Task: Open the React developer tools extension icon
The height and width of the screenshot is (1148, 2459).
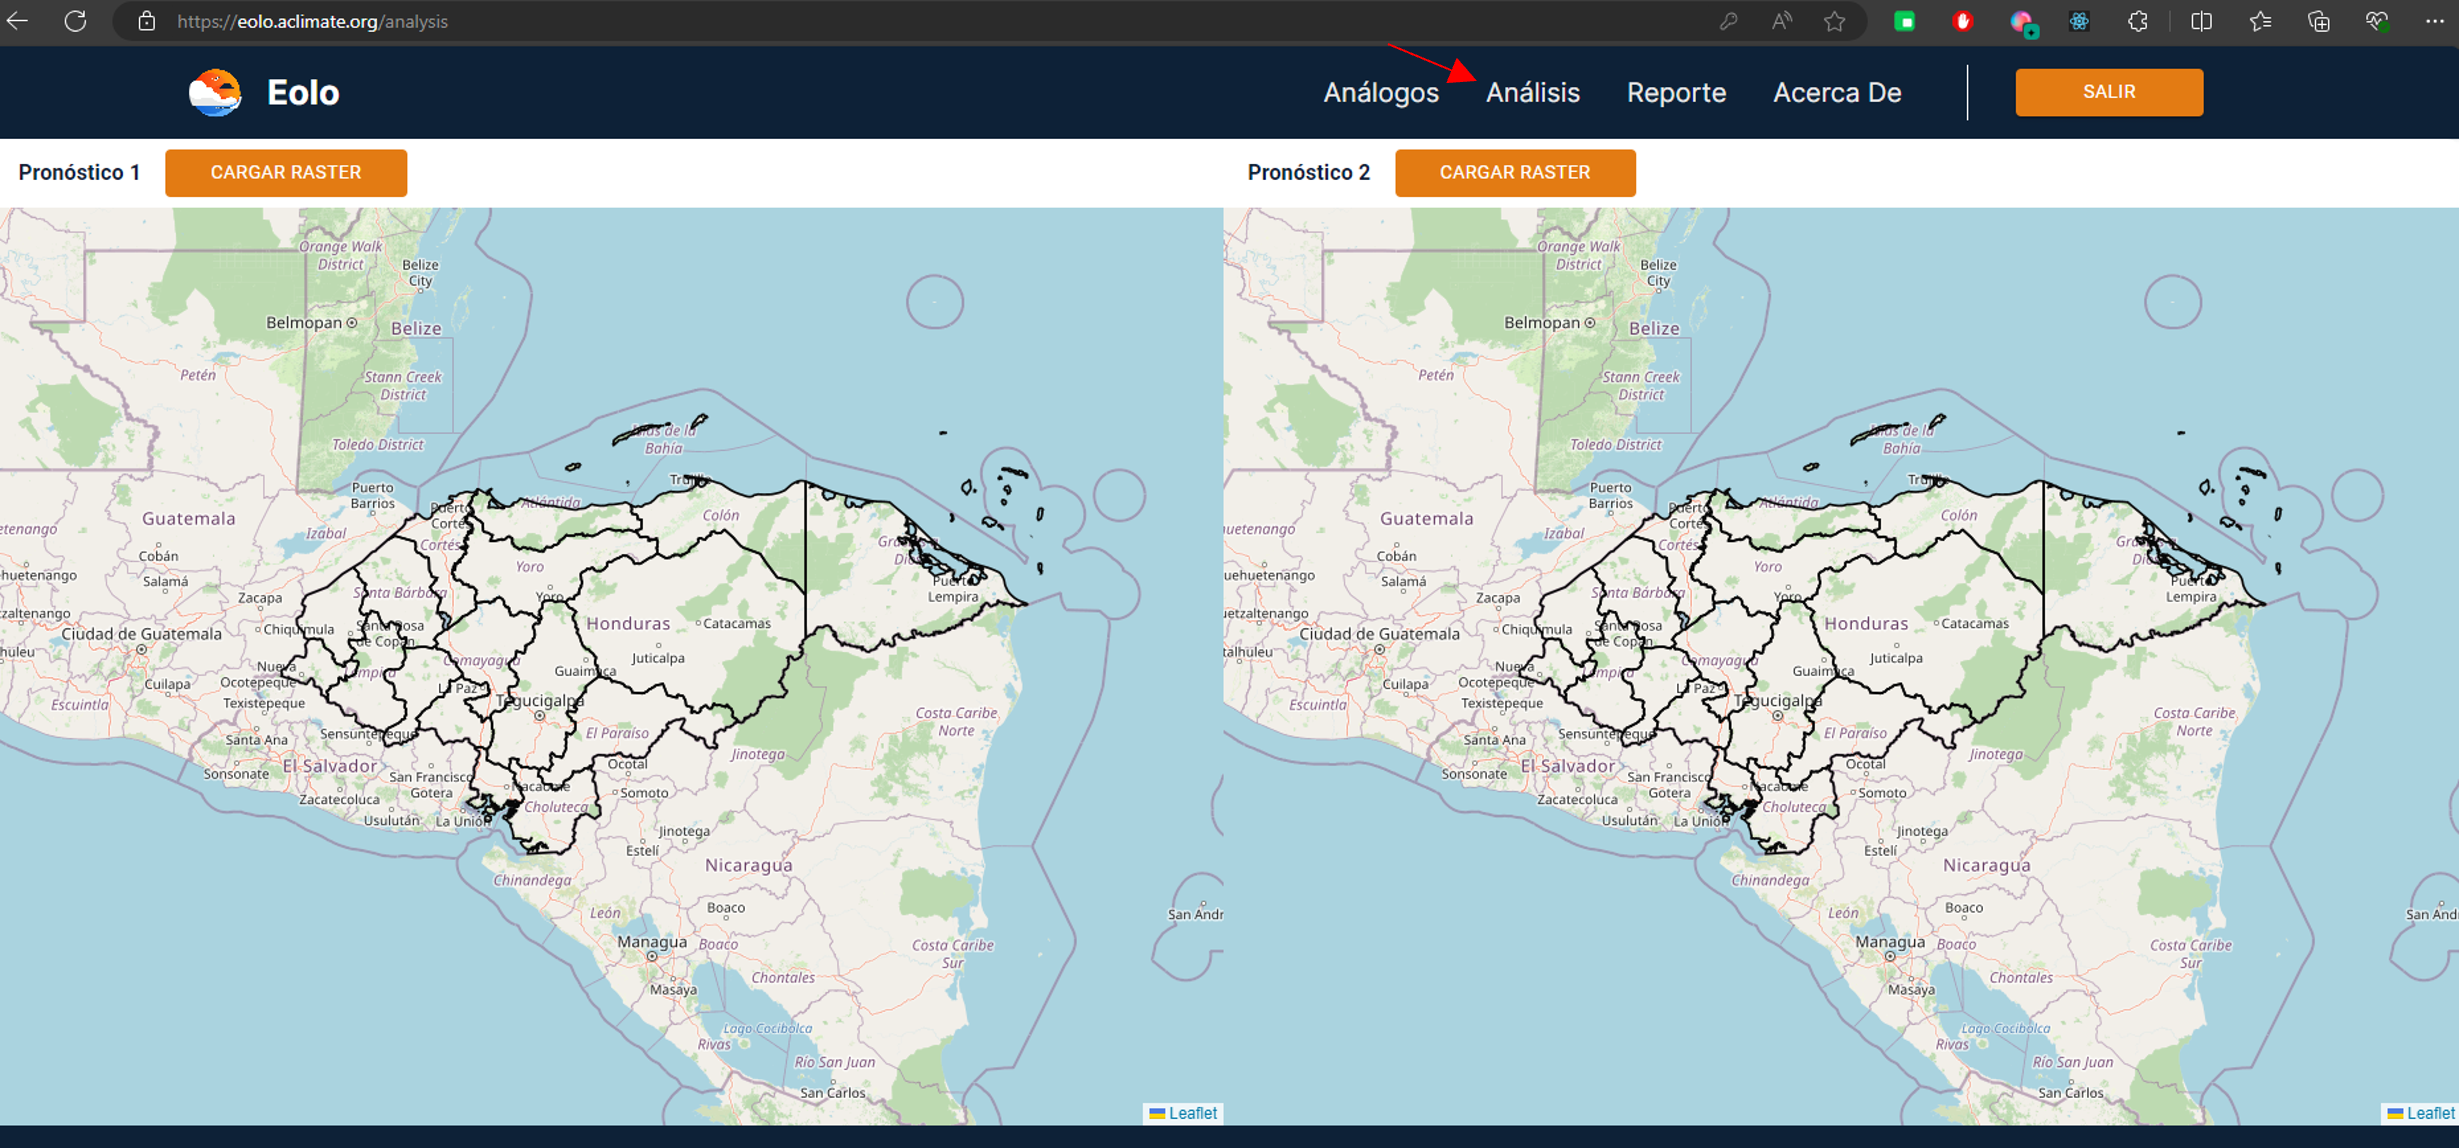Action: tap(2079, 21)
